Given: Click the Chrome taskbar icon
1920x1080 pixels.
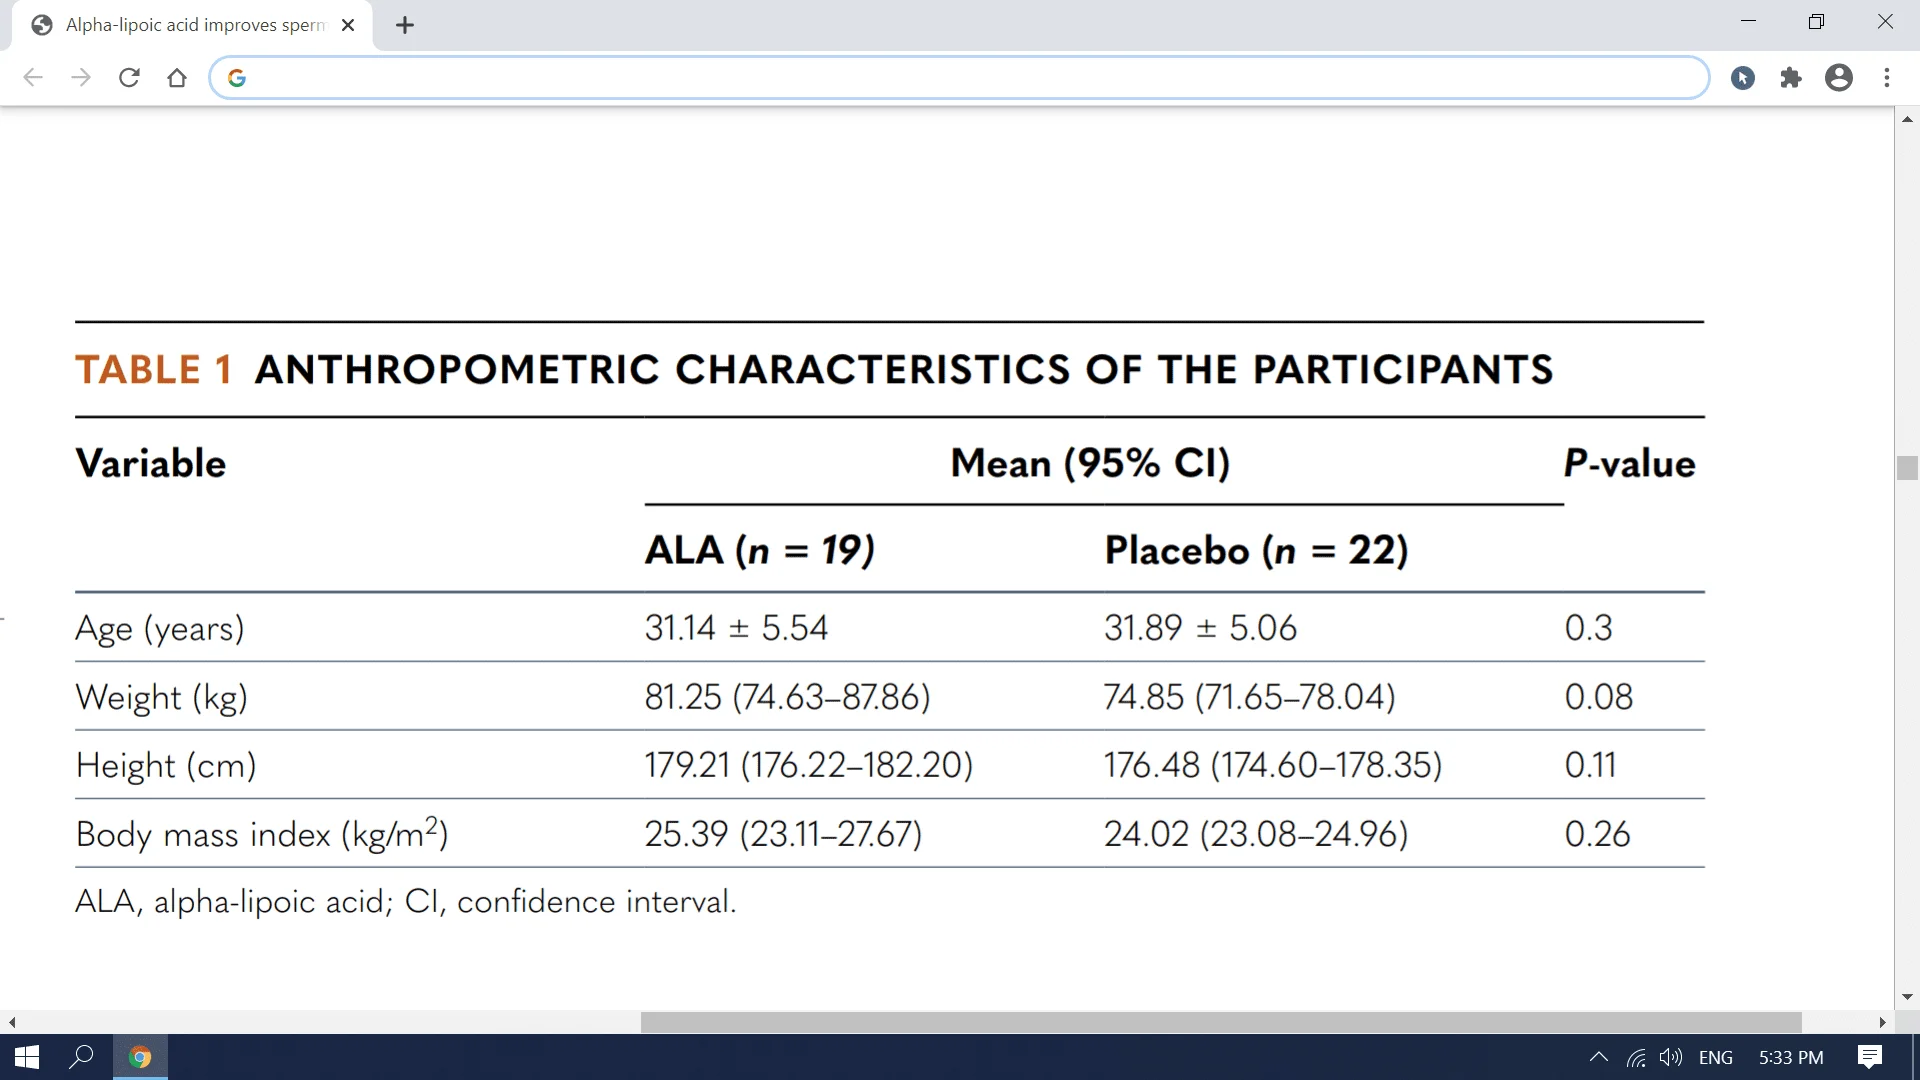Looking at the screenshot, I should pyautogui.click(x=140, y=1057).
